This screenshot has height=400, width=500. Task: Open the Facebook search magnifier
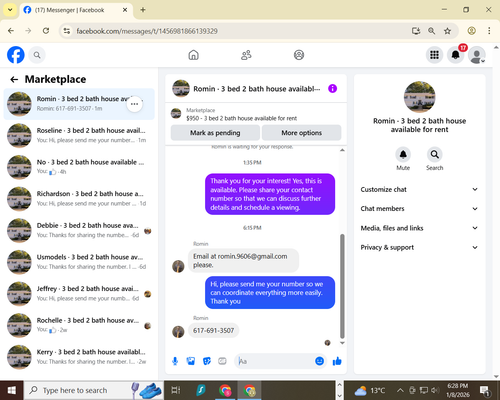click(37, 55)
